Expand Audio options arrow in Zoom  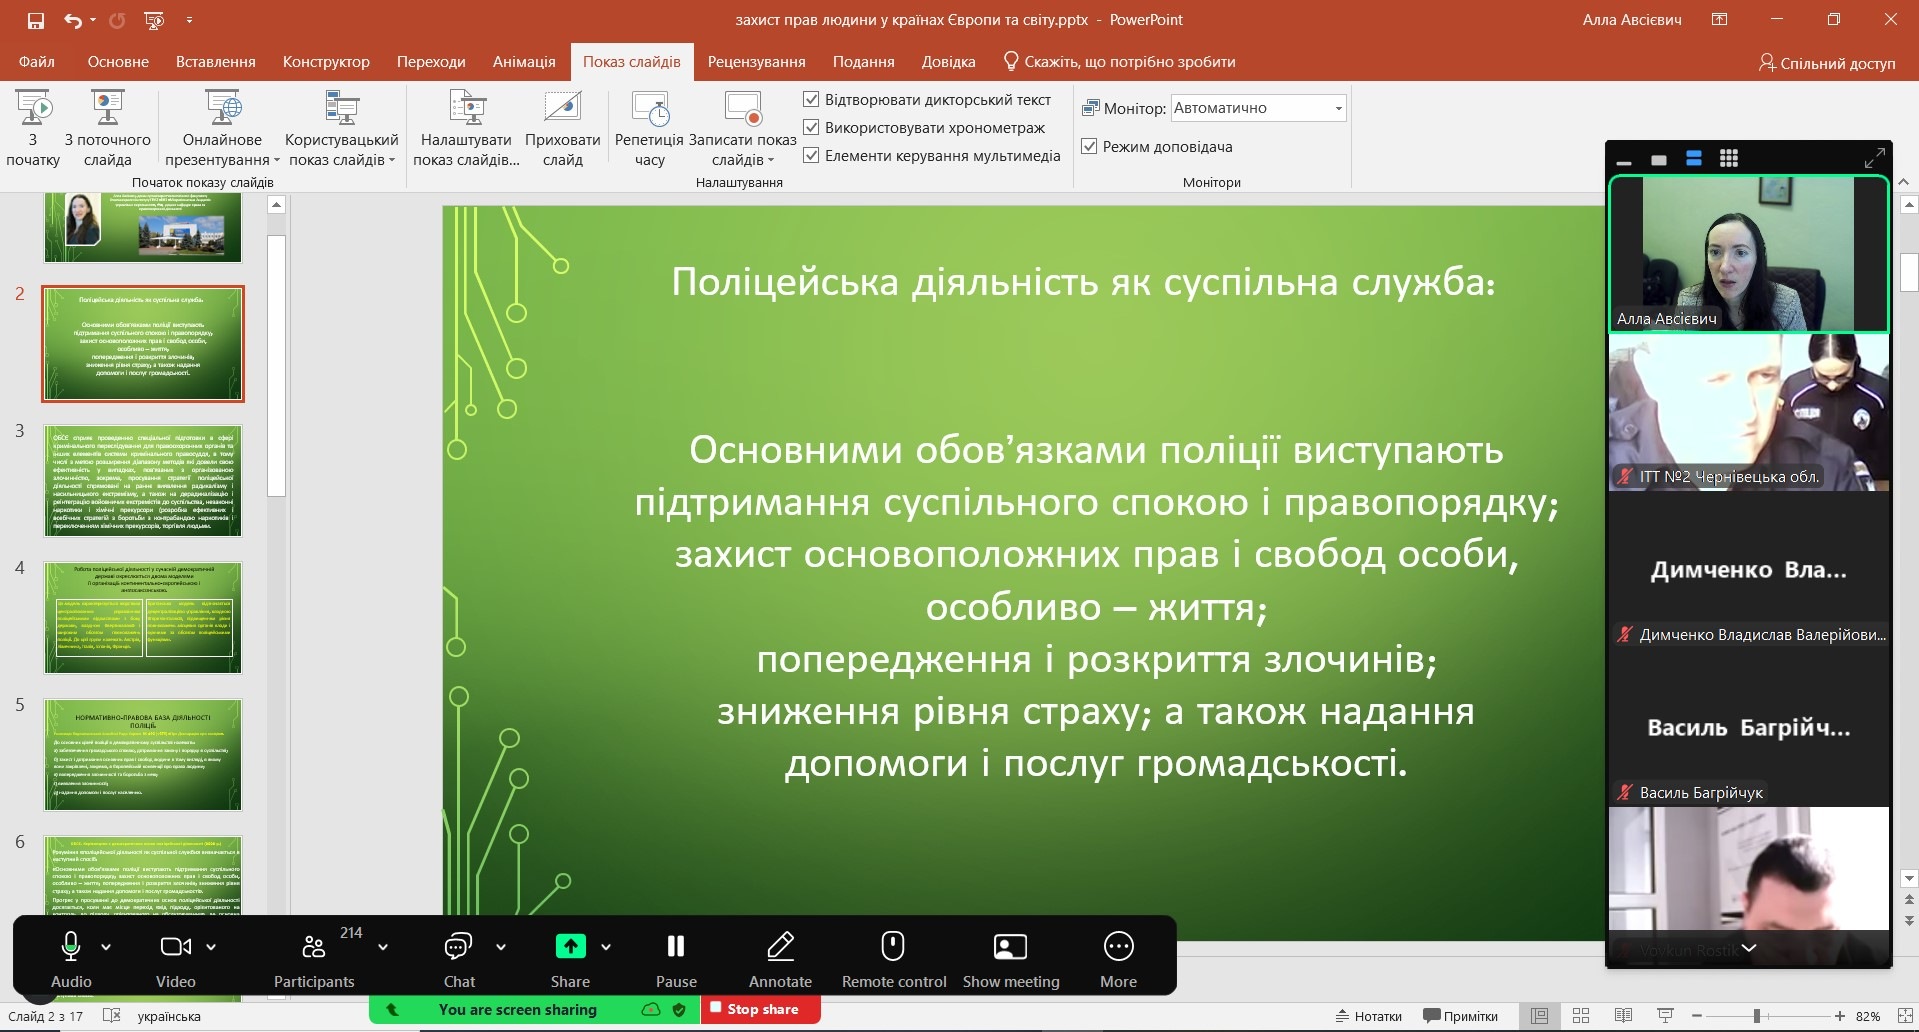click(106, 947)
